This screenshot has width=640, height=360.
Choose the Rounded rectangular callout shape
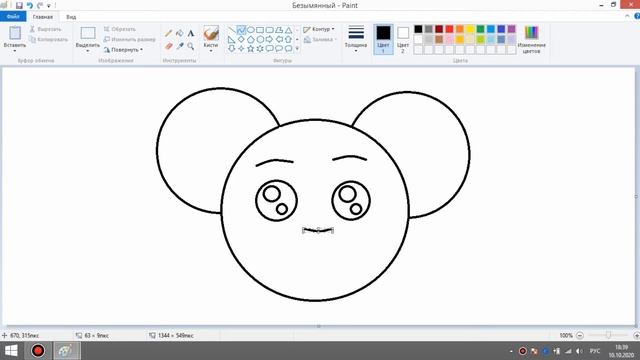[269, 49]
